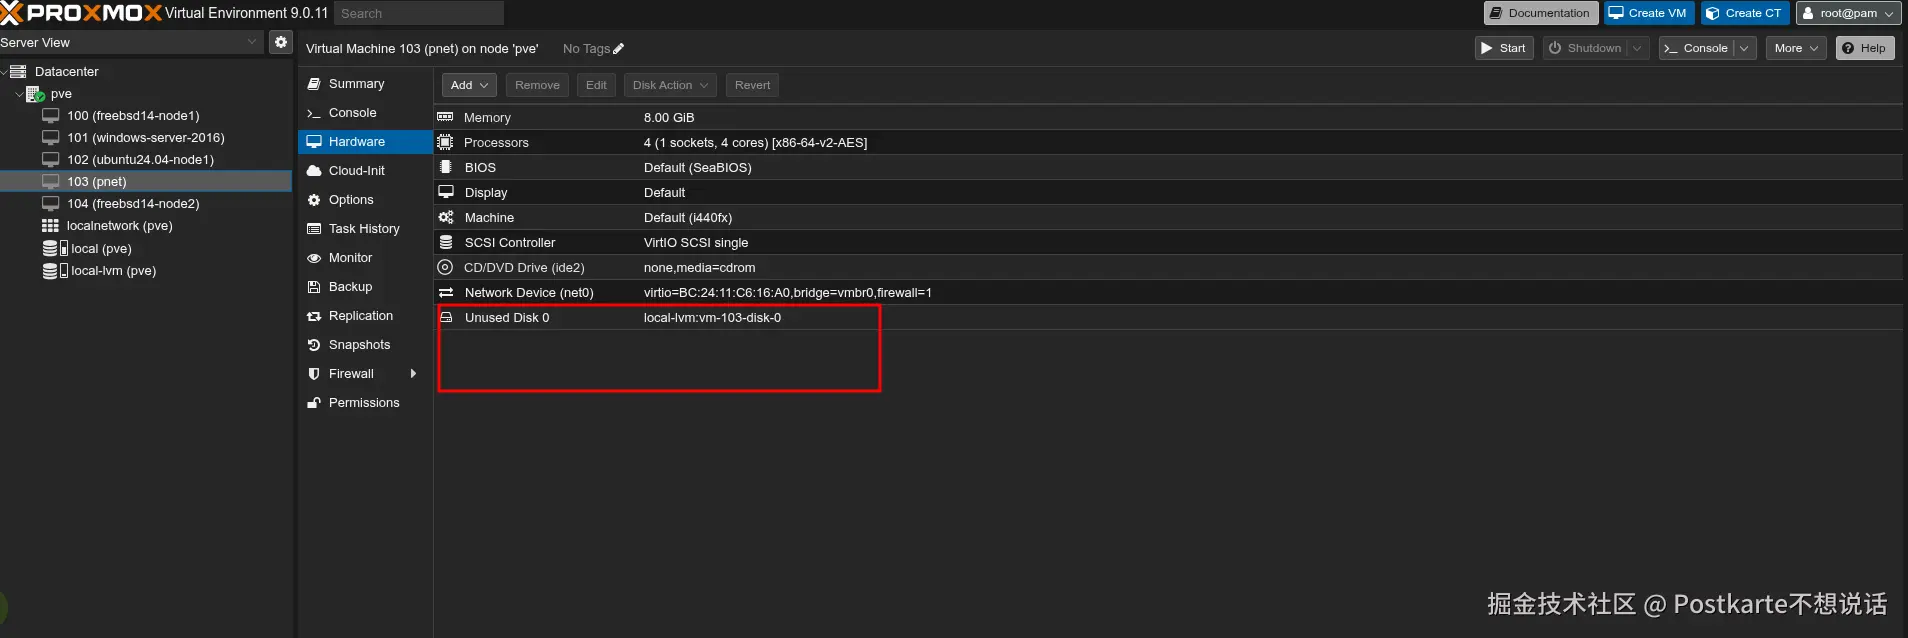Click the Snapshots history icon
This screenshot has width=1908, height=638.
click(x=314, y=345)
